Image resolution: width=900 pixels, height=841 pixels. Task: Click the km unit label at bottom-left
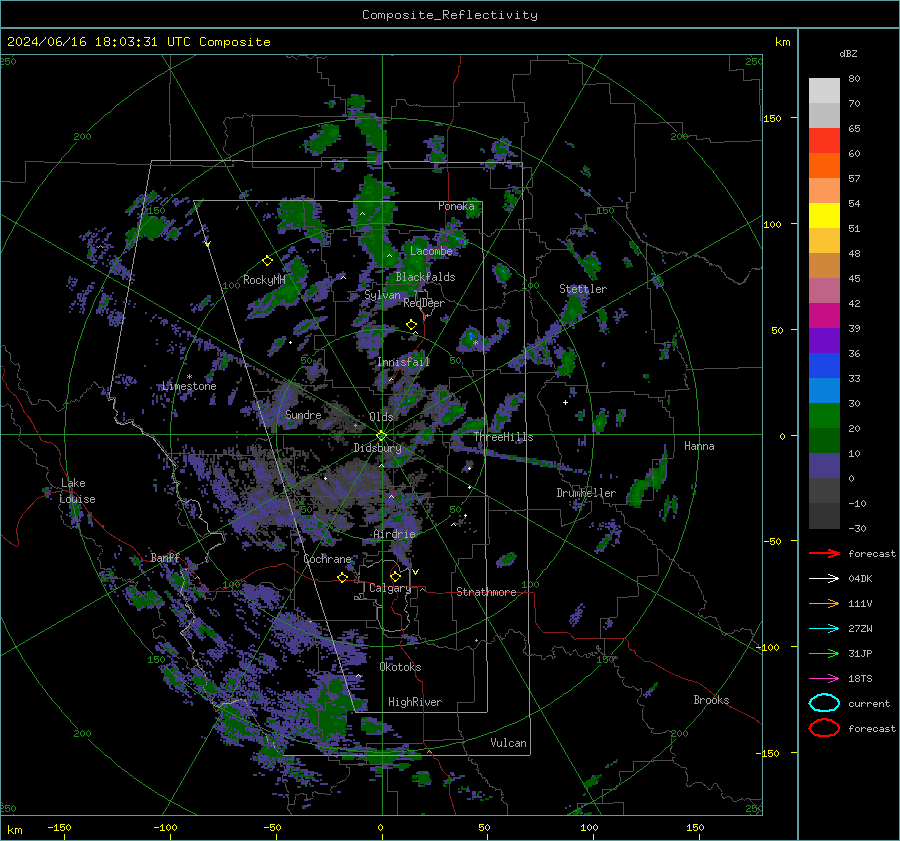14,830
